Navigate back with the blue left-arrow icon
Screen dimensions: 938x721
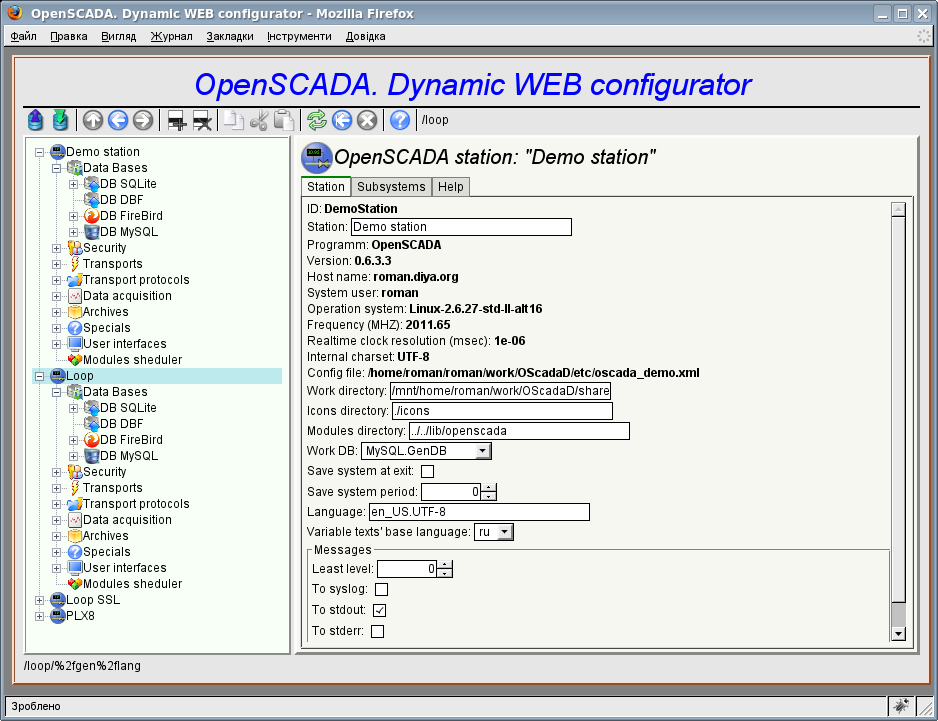[x=118, y=120]
